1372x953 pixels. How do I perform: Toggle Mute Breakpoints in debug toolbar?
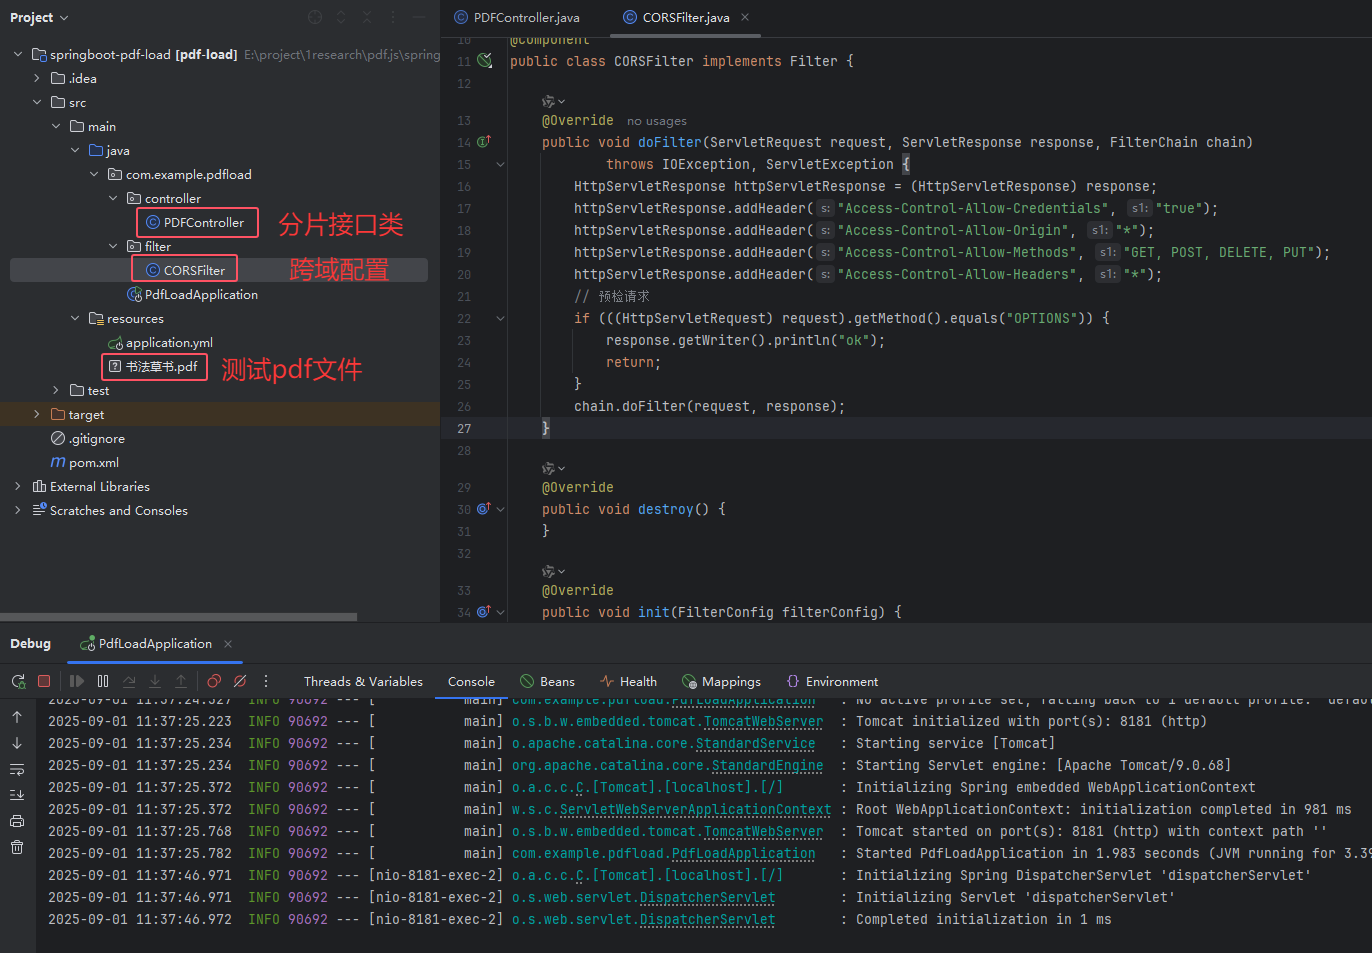click(240, 681)
